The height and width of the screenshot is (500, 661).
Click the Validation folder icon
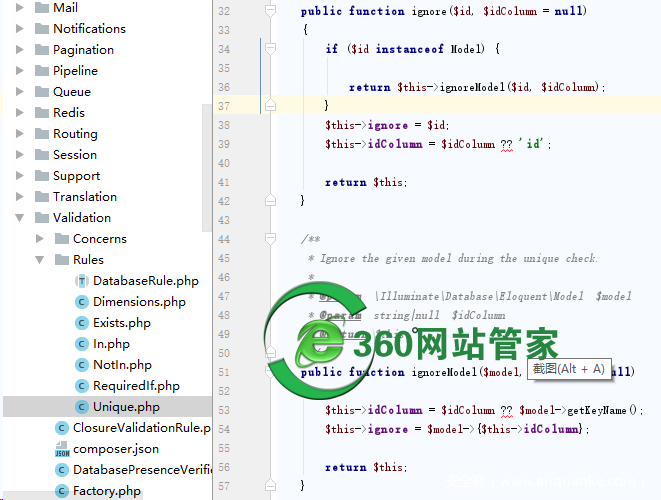pos(42,218)
